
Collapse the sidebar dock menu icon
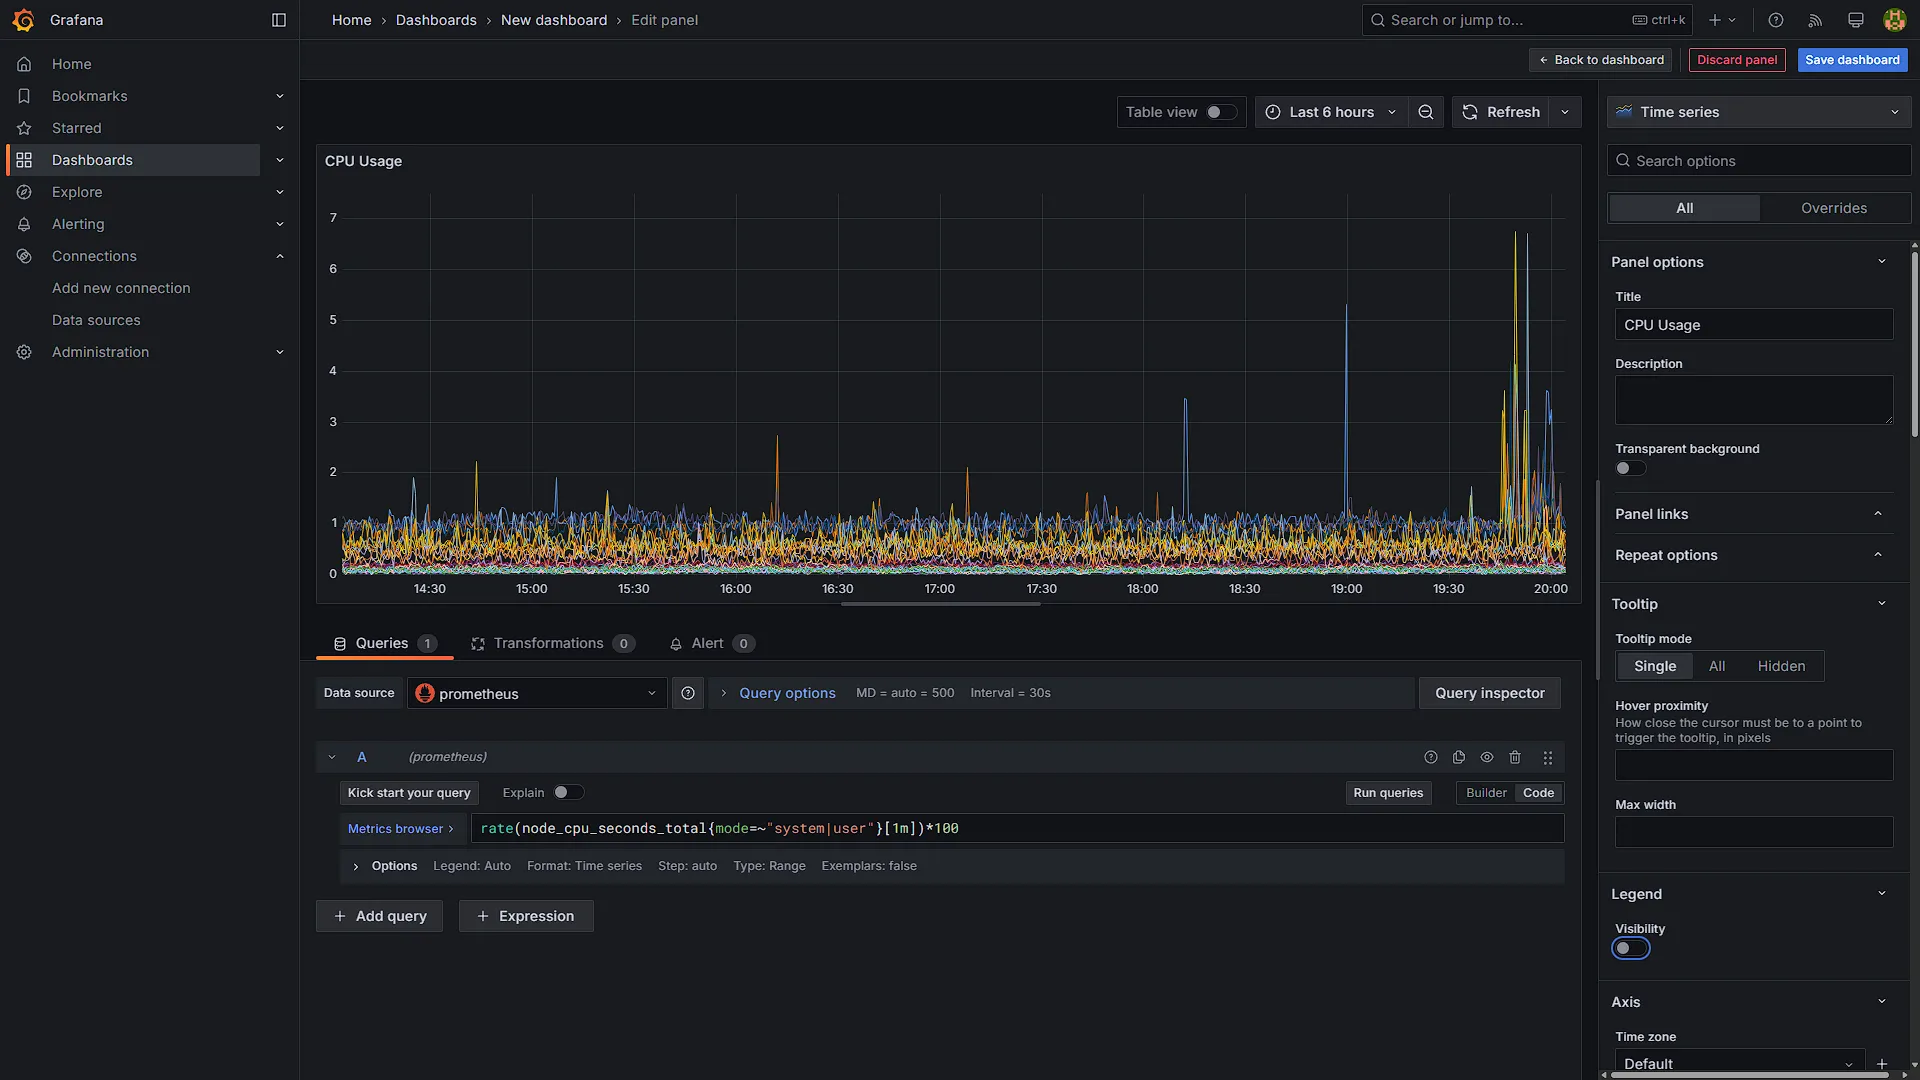279,20
